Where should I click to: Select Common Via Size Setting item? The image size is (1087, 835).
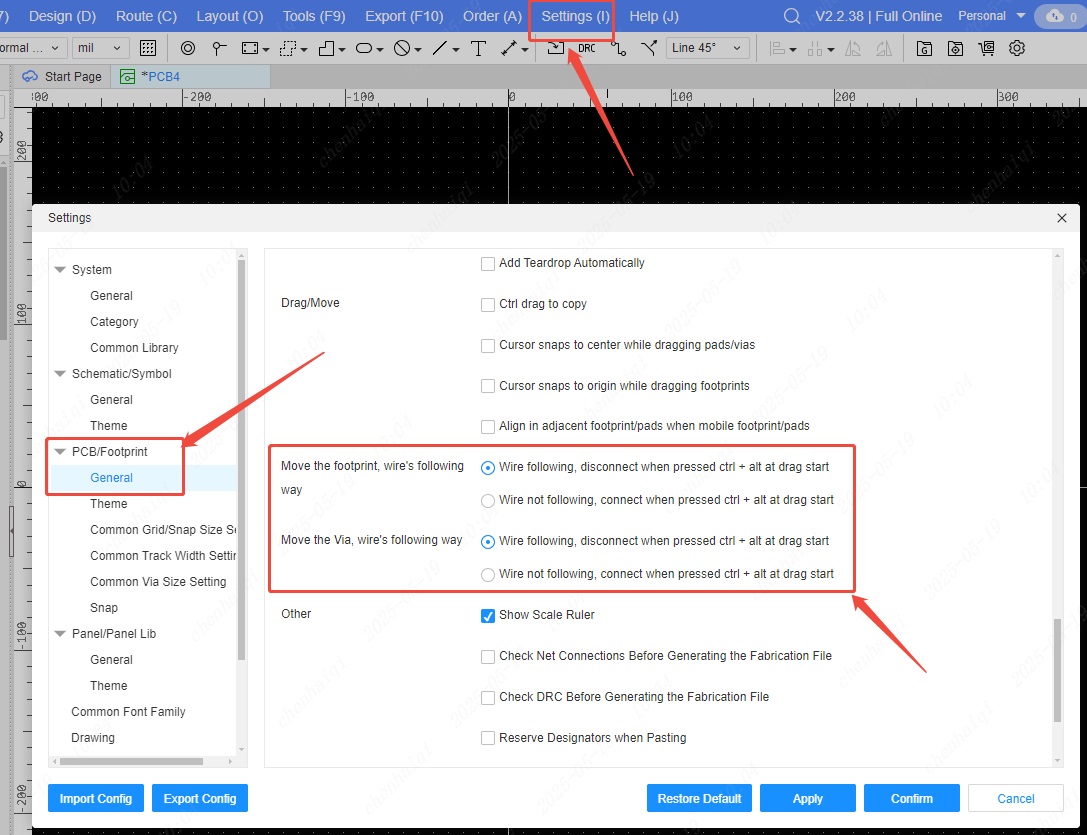coord(158,582)
